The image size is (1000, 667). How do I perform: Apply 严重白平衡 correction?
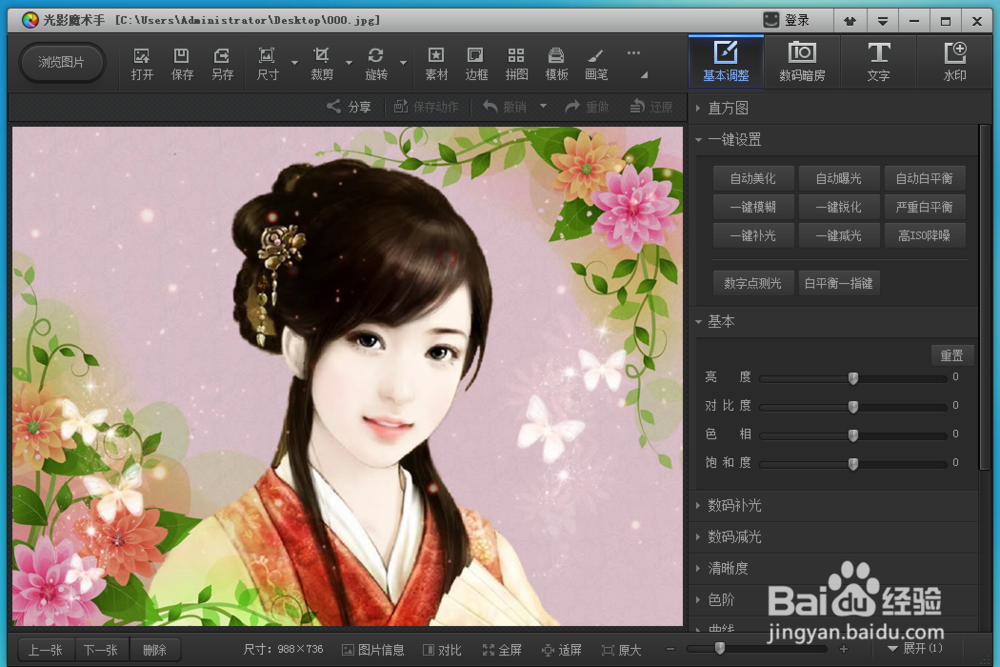coord(925,207)
